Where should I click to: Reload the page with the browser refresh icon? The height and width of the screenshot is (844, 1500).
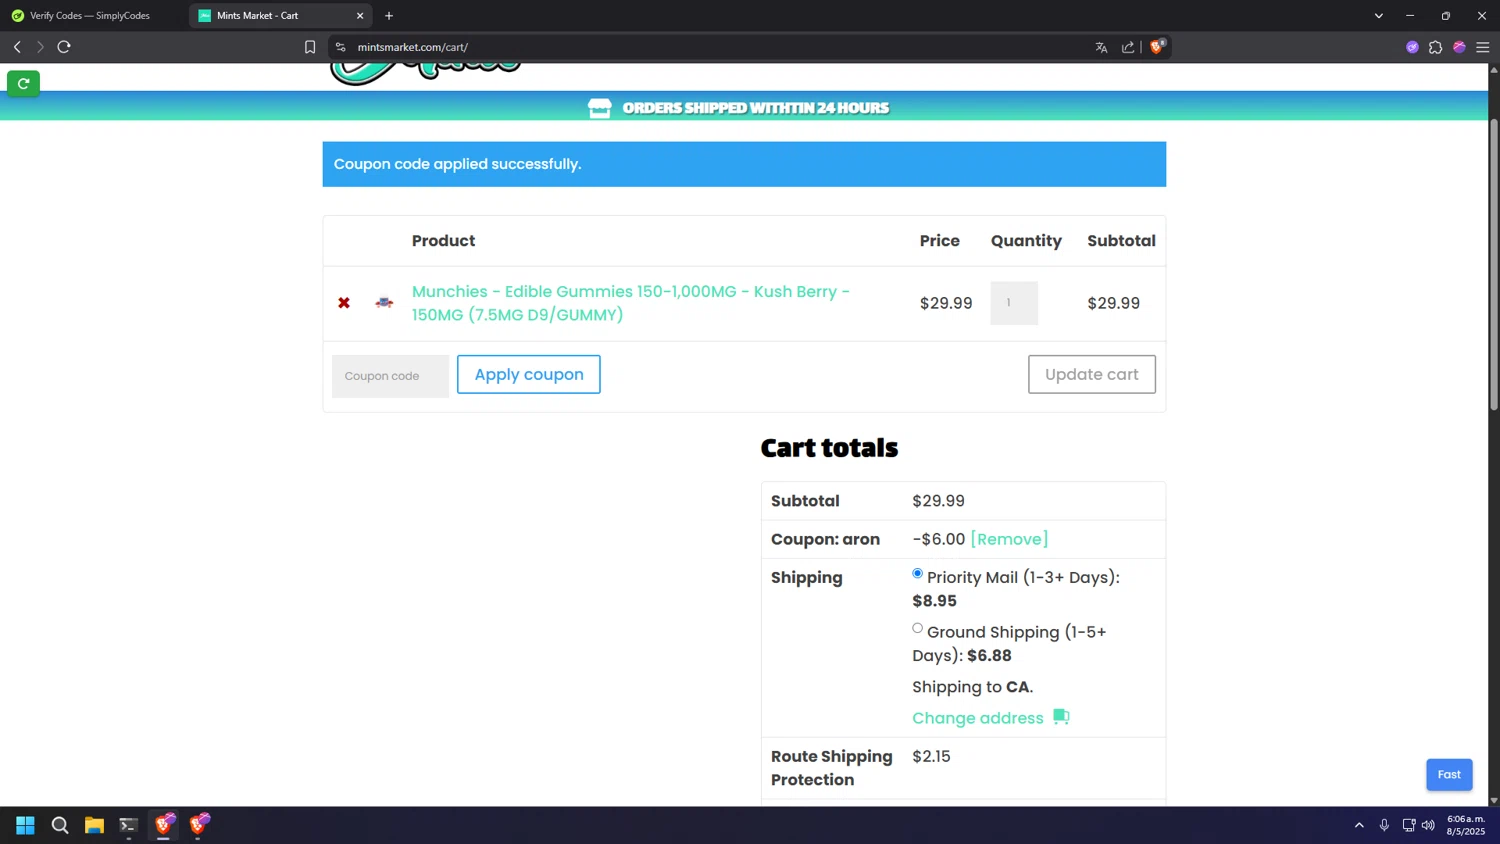64,47
